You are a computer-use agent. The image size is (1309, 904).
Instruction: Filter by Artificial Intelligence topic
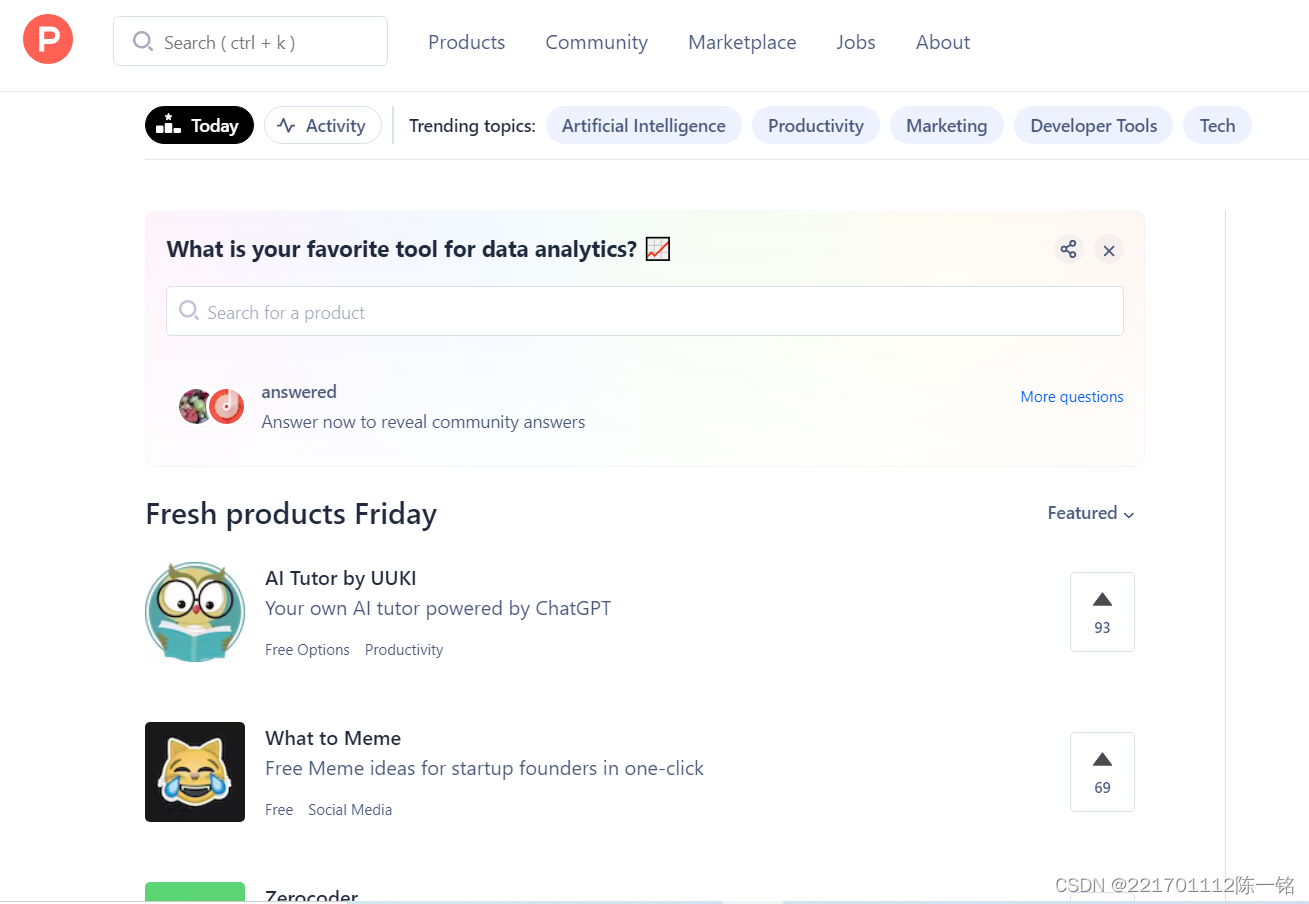[x=644, y=125]
